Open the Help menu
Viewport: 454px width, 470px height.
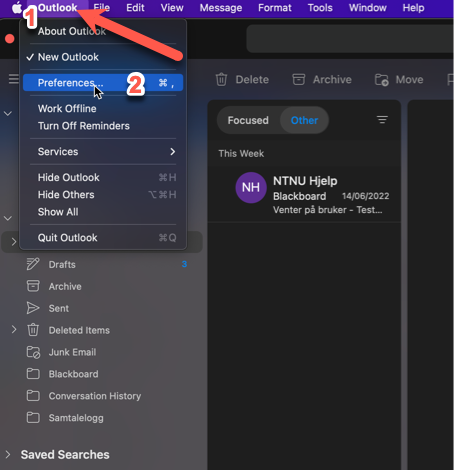coord(413,7)
